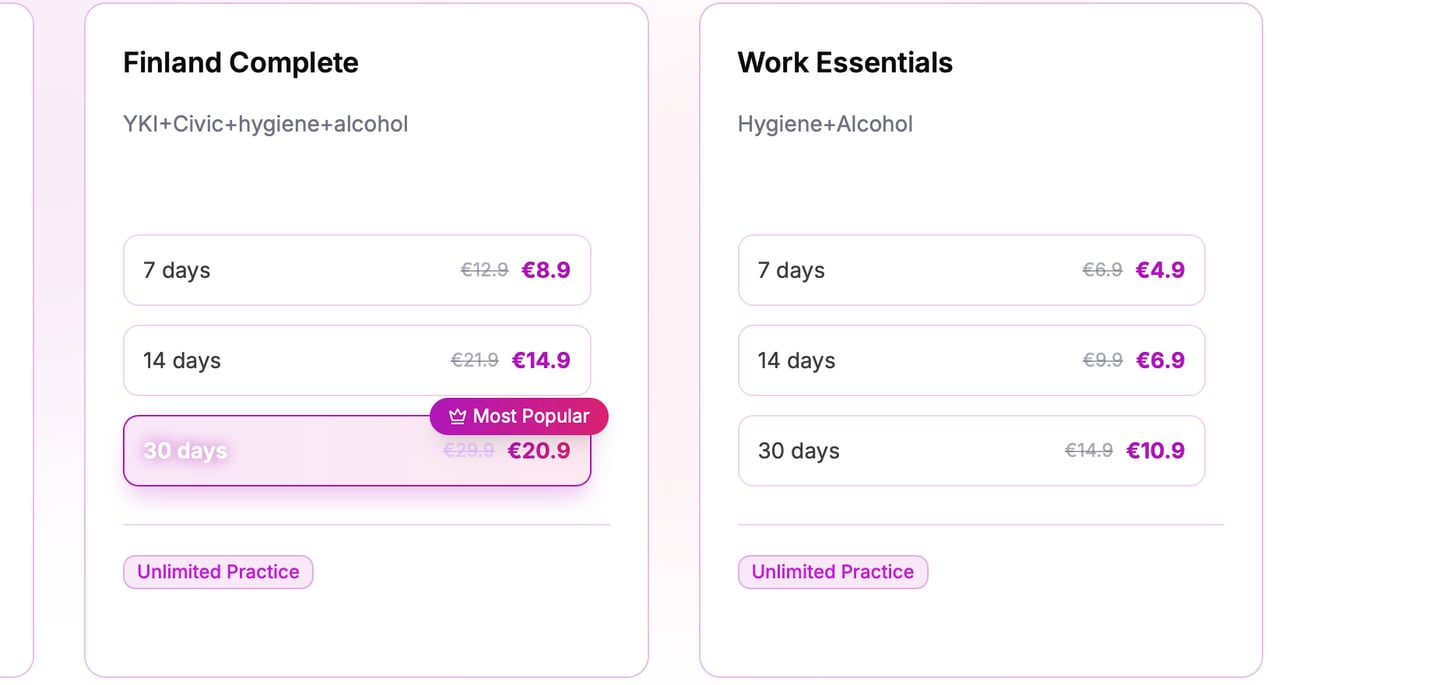The image size is (1440, 685).
Task: Click the €10.9 discounted price
Action: pyautogui.click(x=1155, y=451)
